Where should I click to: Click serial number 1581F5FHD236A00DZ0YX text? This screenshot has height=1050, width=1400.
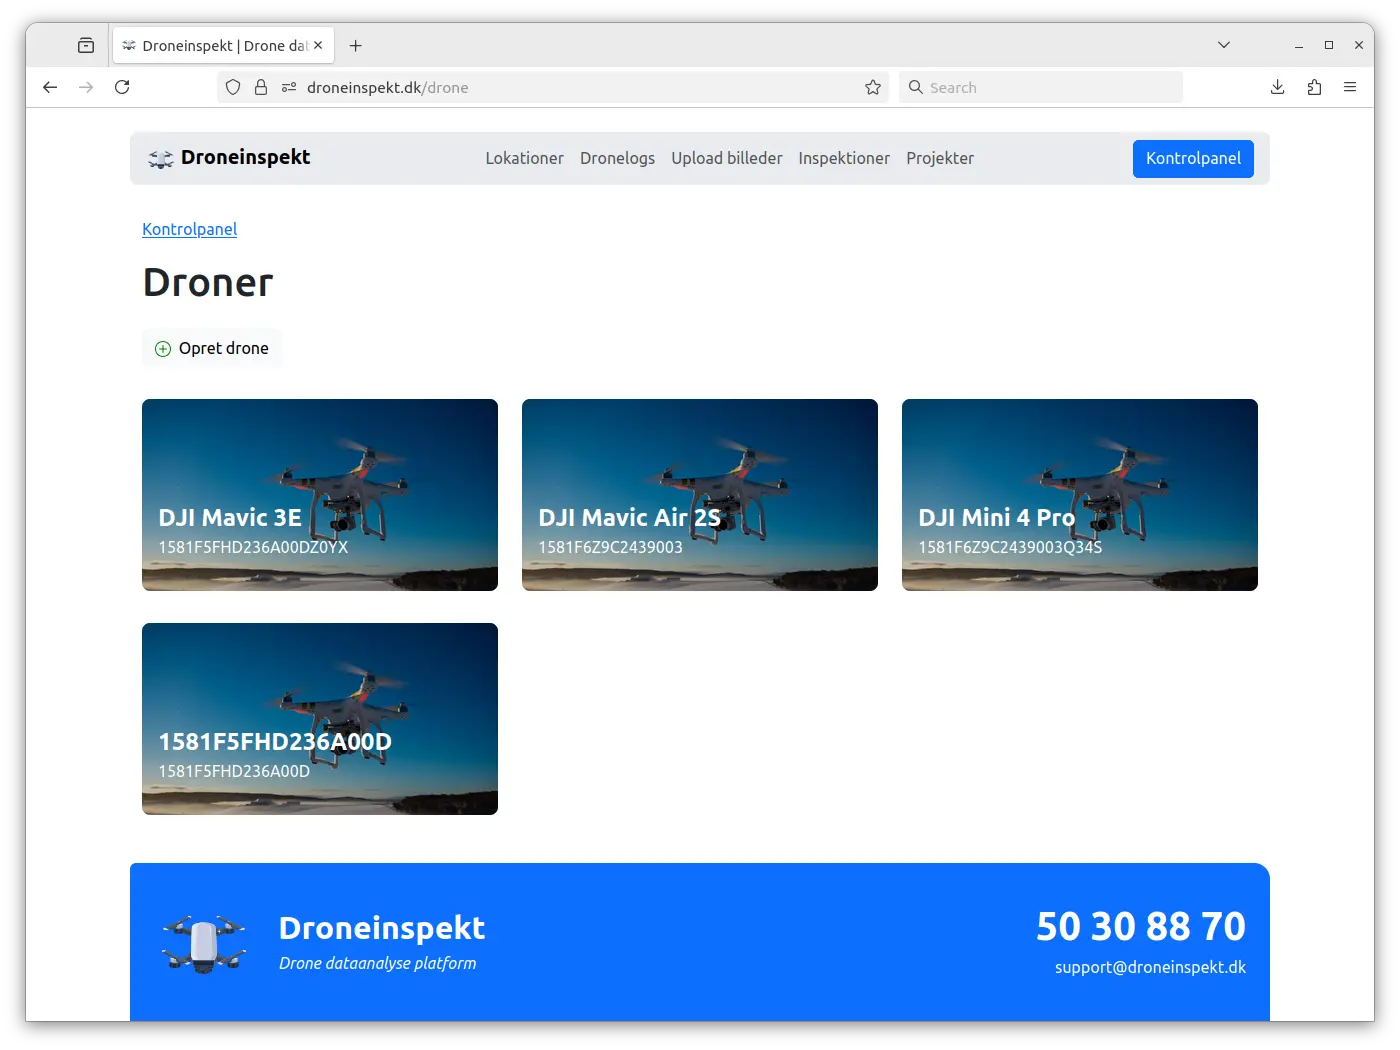click(253, 547)
